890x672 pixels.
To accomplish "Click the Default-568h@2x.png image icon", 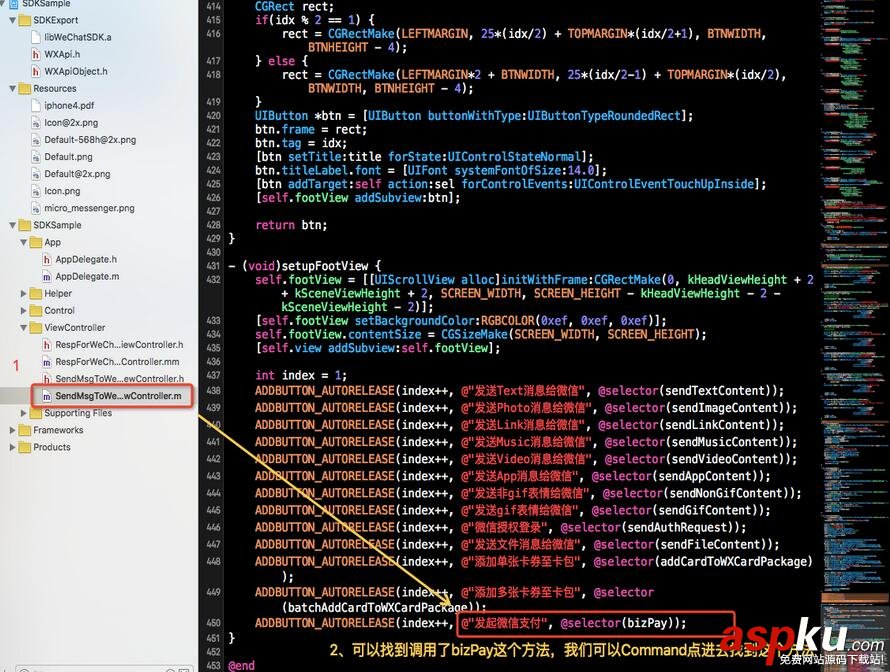I will pyautogui.click(x=36, y=140).
